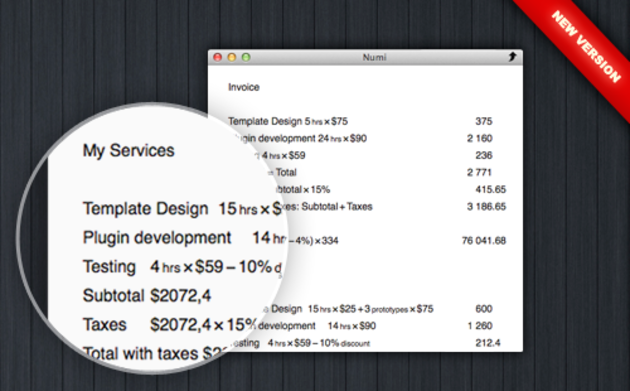Click the yellow minimize button of Numi window
This screenshot has height=391, width=630.
tap(232, 57)
